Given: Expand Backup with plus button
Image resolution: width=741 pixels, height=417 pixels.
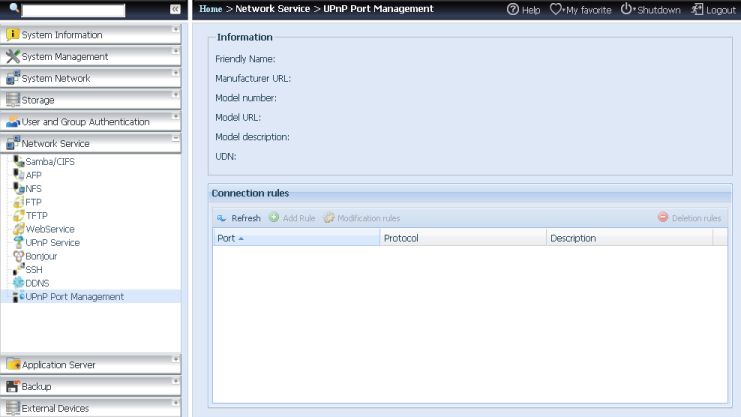Looking at the screenshot, I should (175, 381).
